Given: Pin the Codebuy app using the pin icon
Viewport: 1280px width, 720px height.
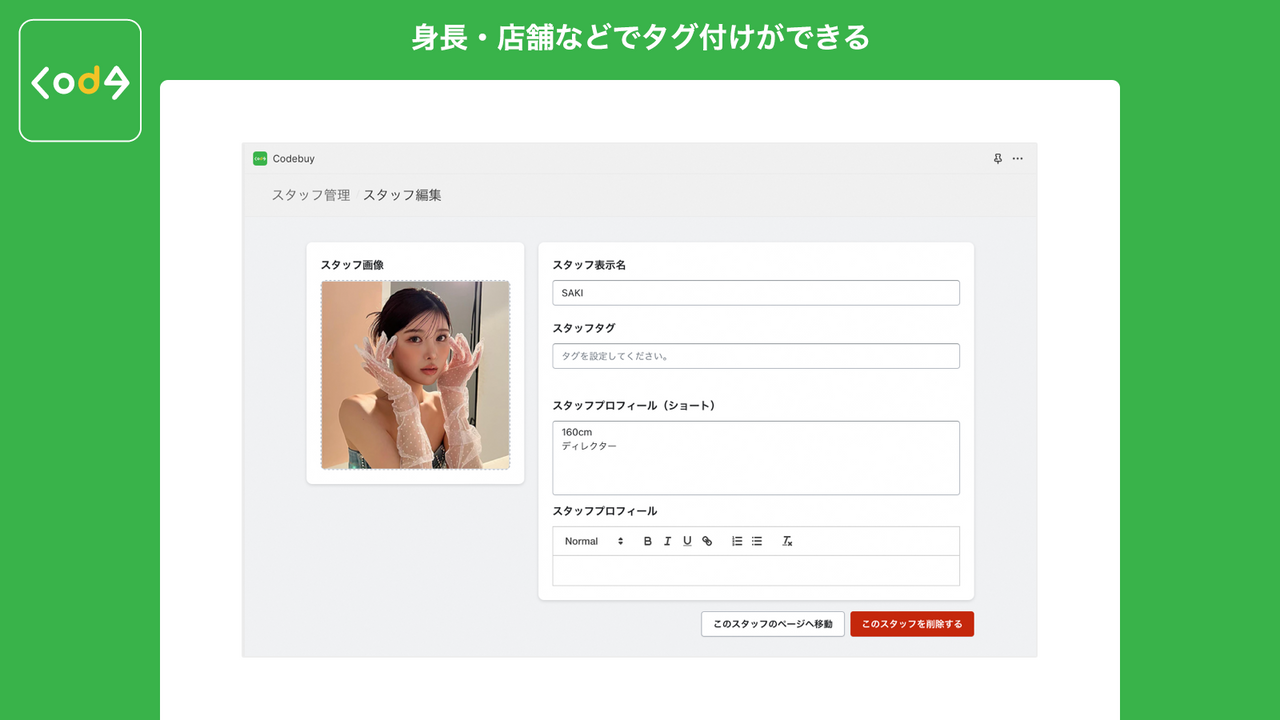Looking at the screenshot, I should click(x=996, y=158).
